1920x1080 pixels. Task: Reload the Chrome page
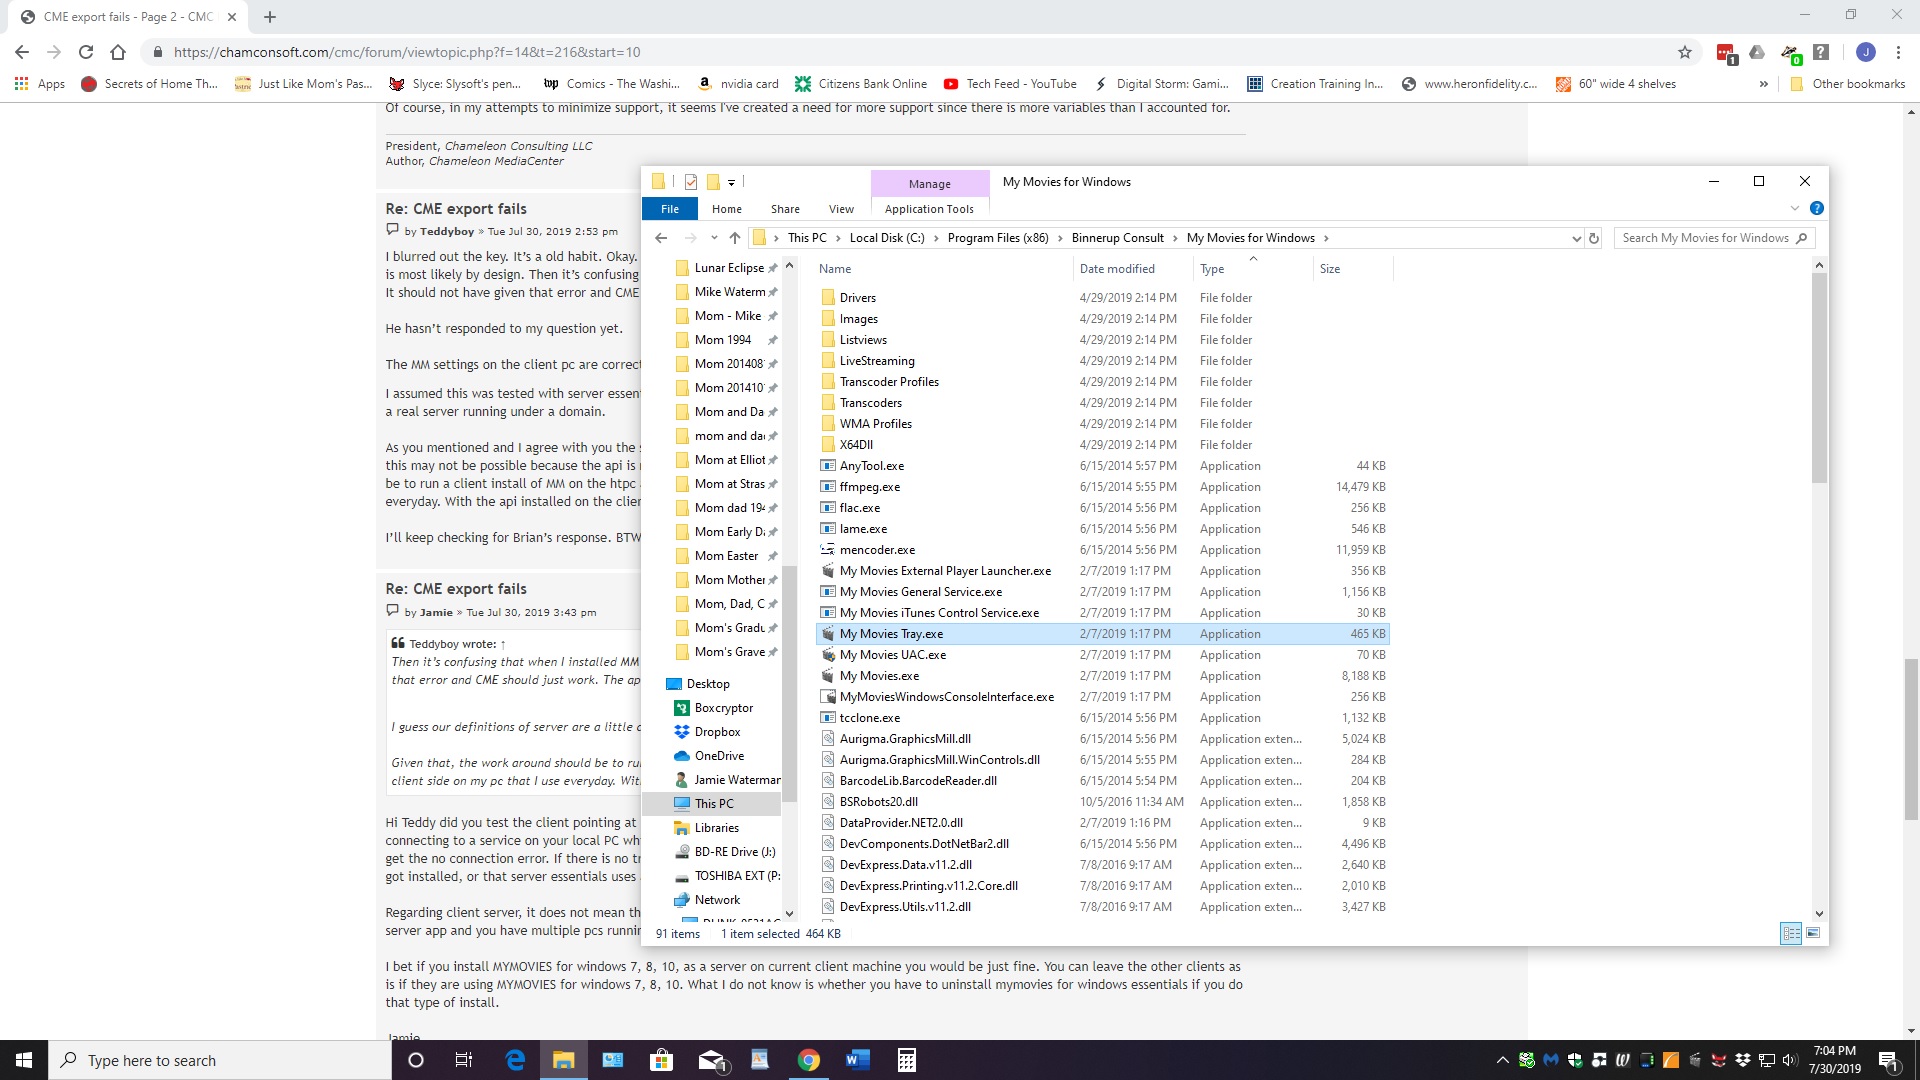[86, 52]
